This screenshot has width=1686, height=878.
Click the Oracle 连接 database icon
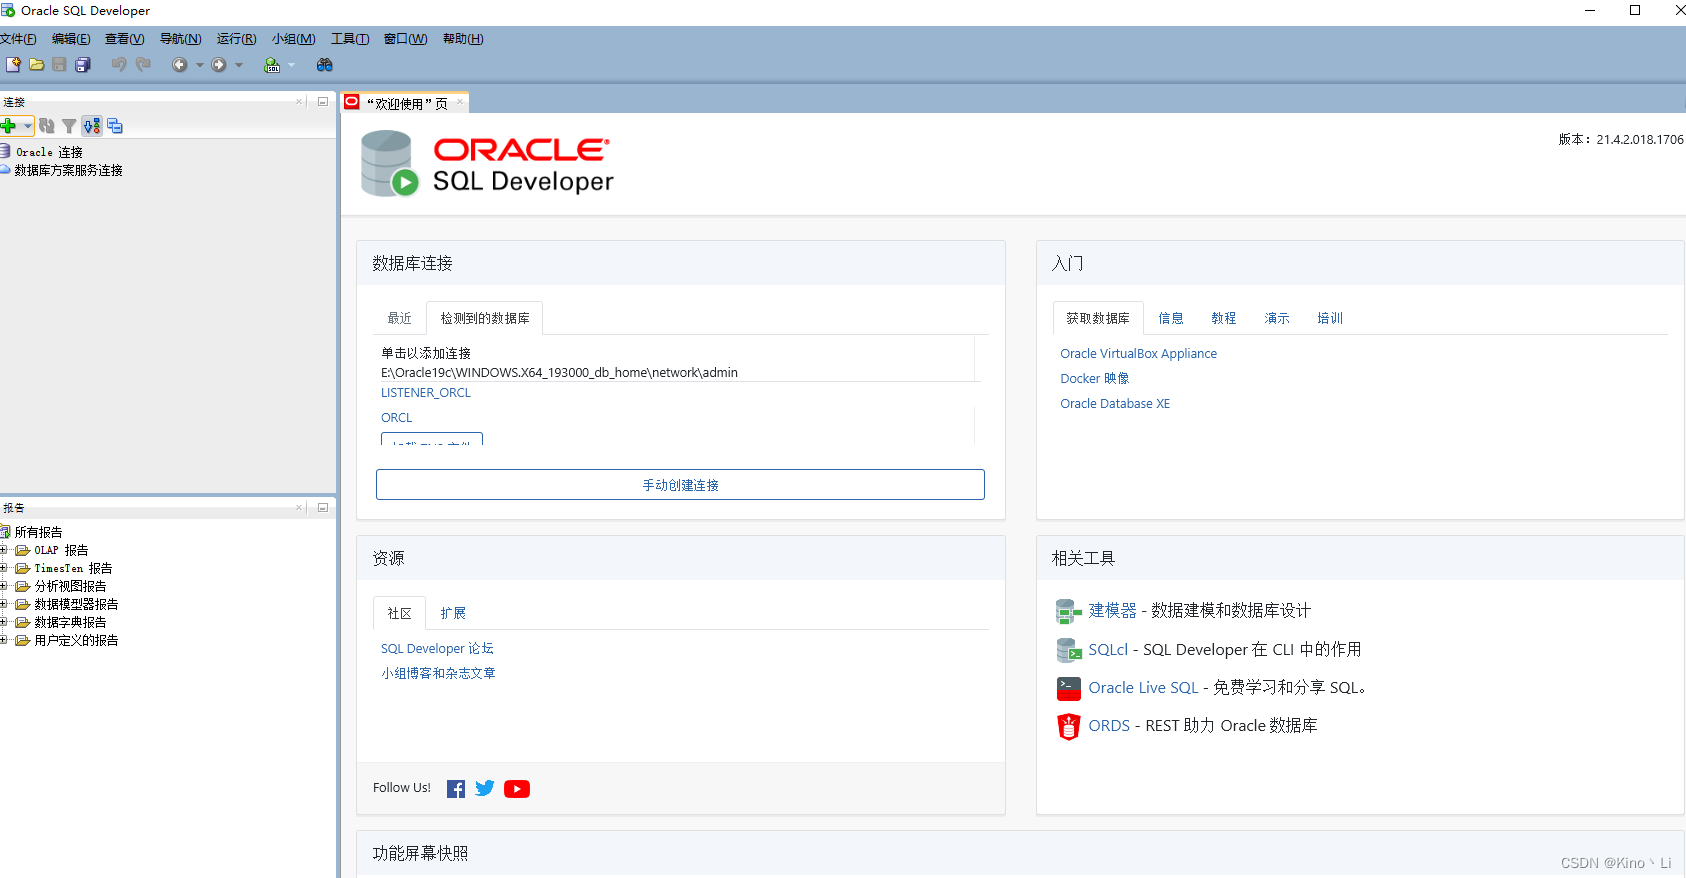[x=5, y=151]
